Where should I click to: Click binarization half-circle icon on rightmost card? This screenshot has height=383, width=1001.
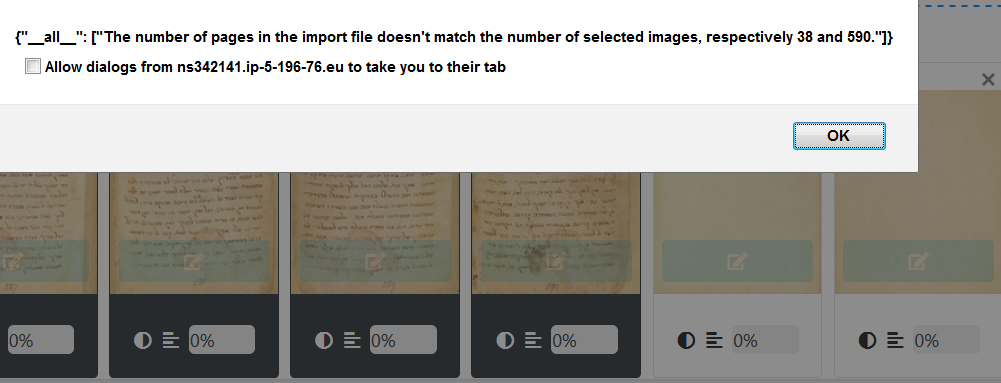click(867, 340)
